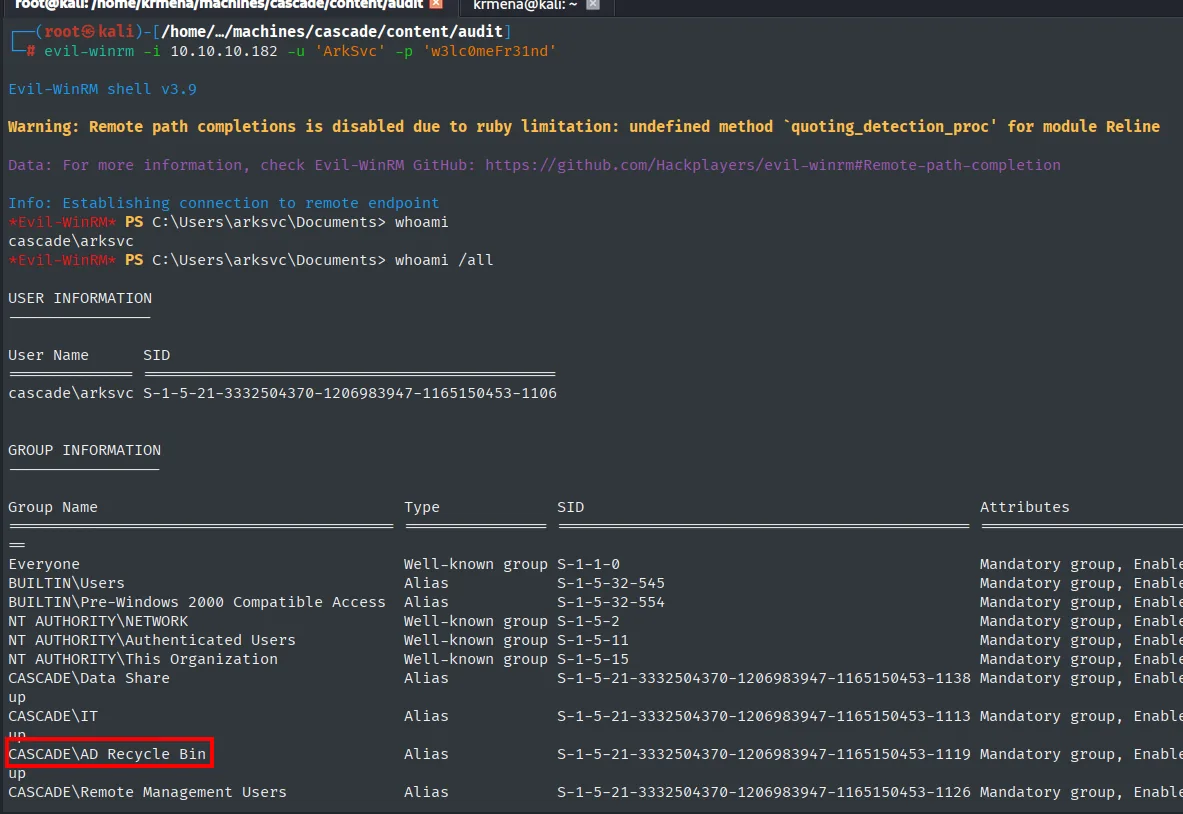Screen dimensions: 1183x814
Task: Click the cascade\arksvc output under first whoami
Action: (x=71, y=241)
